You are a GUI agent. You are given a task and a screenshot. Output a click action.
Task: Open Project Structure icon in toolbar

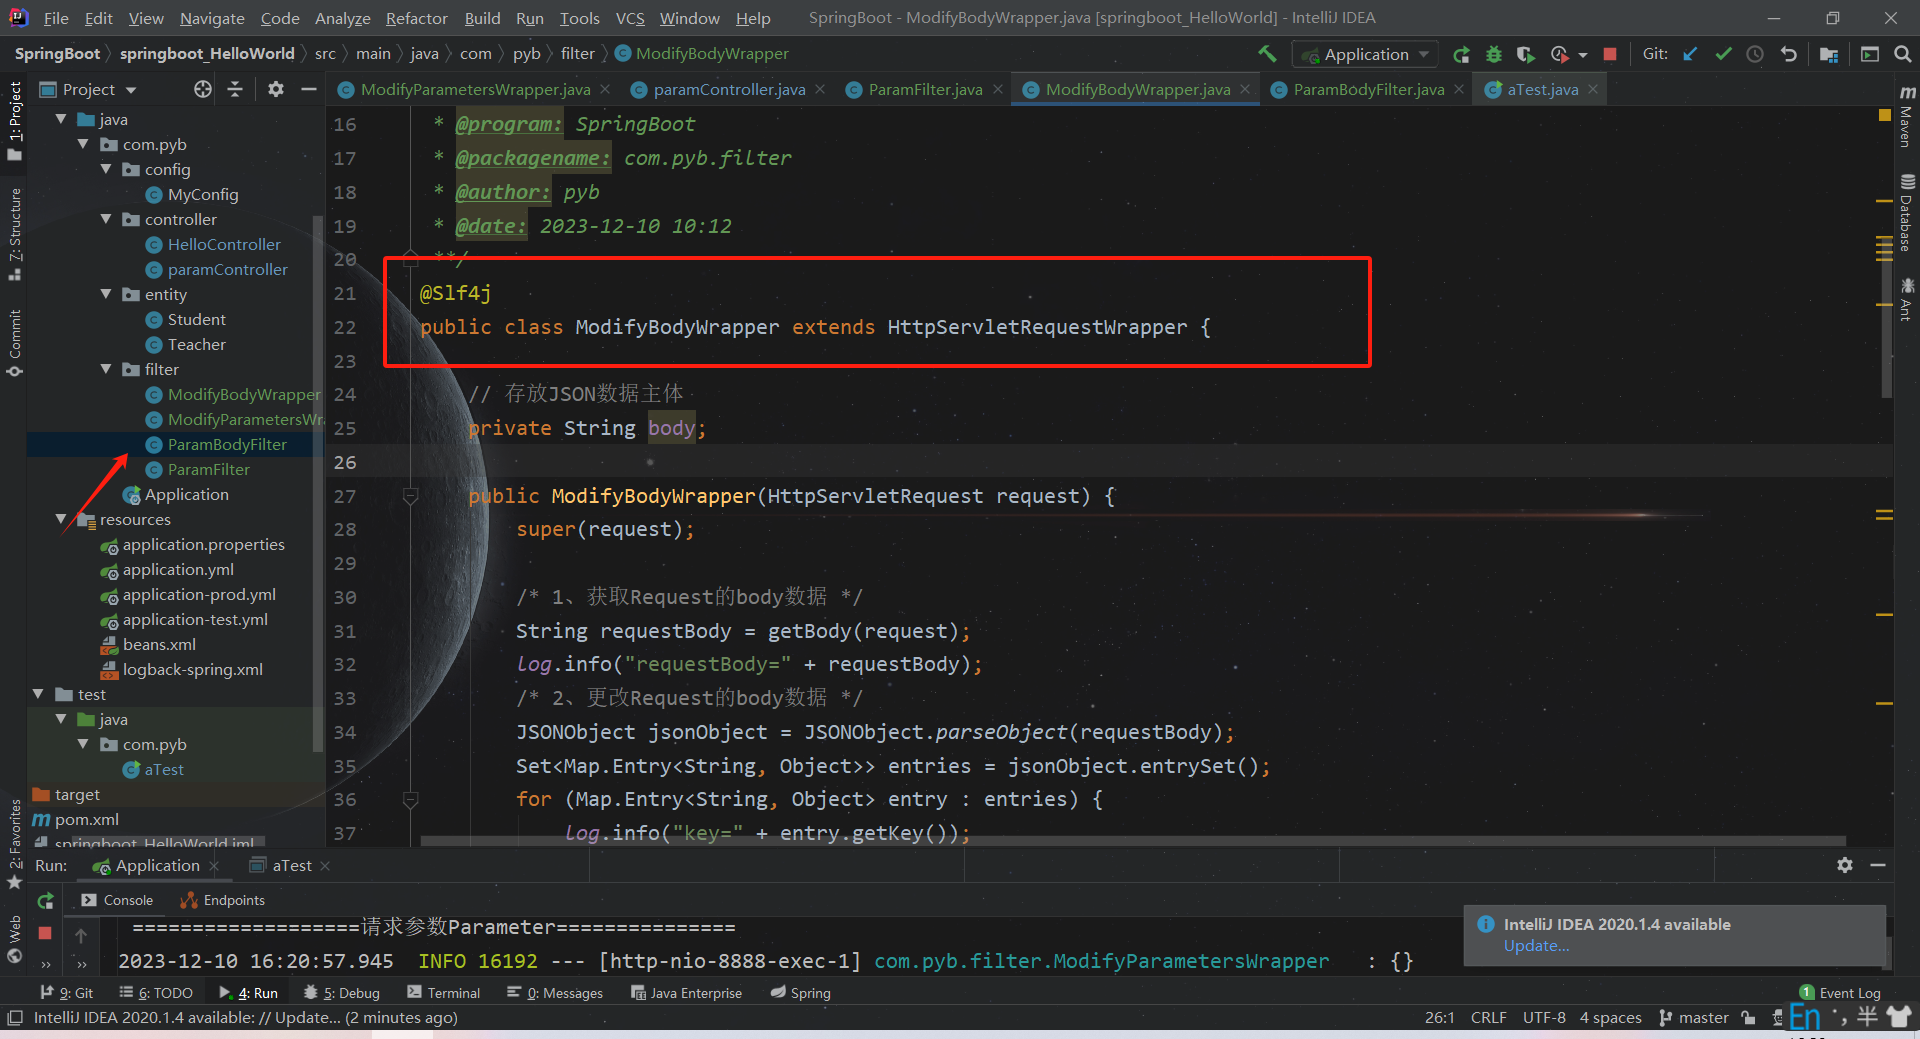coord(1829,54)
